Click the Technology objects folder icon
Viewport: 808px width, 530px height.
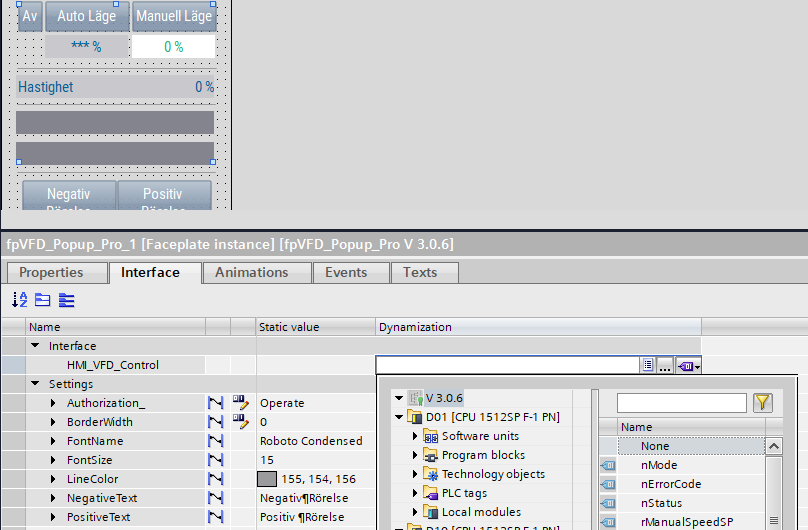pos(431,474)
